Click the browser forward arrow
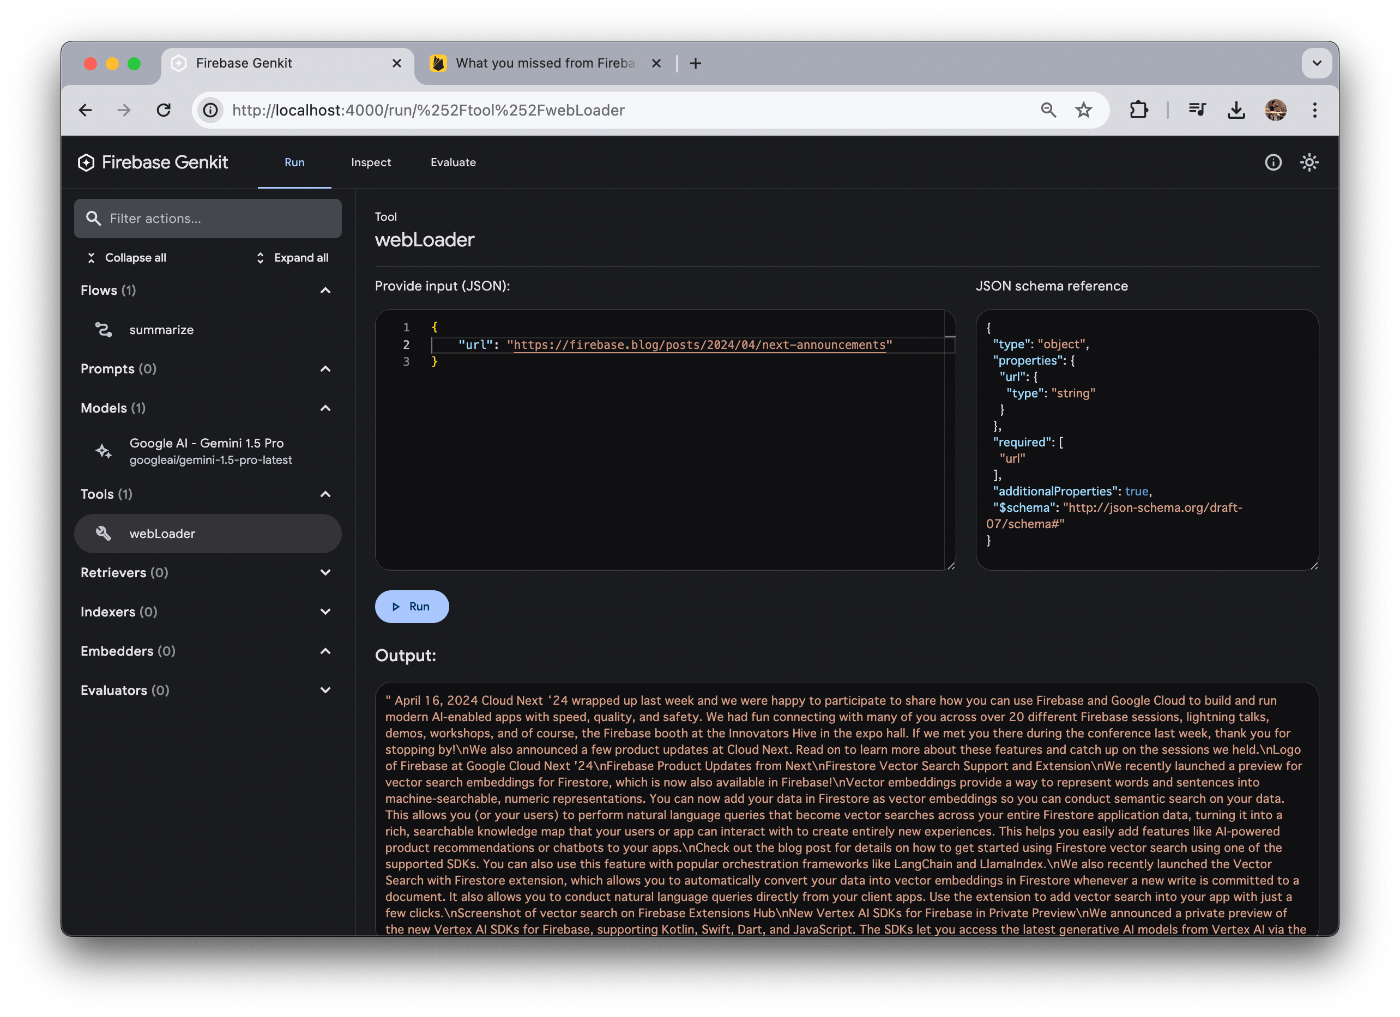The height and width of the screenshot is (1017, 1400). (124, 110)
